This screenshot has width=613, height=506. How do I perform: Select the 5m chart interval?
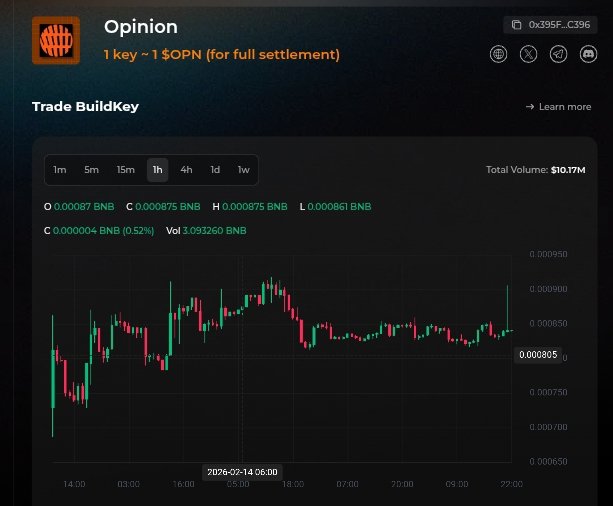[x=91, y=170]
